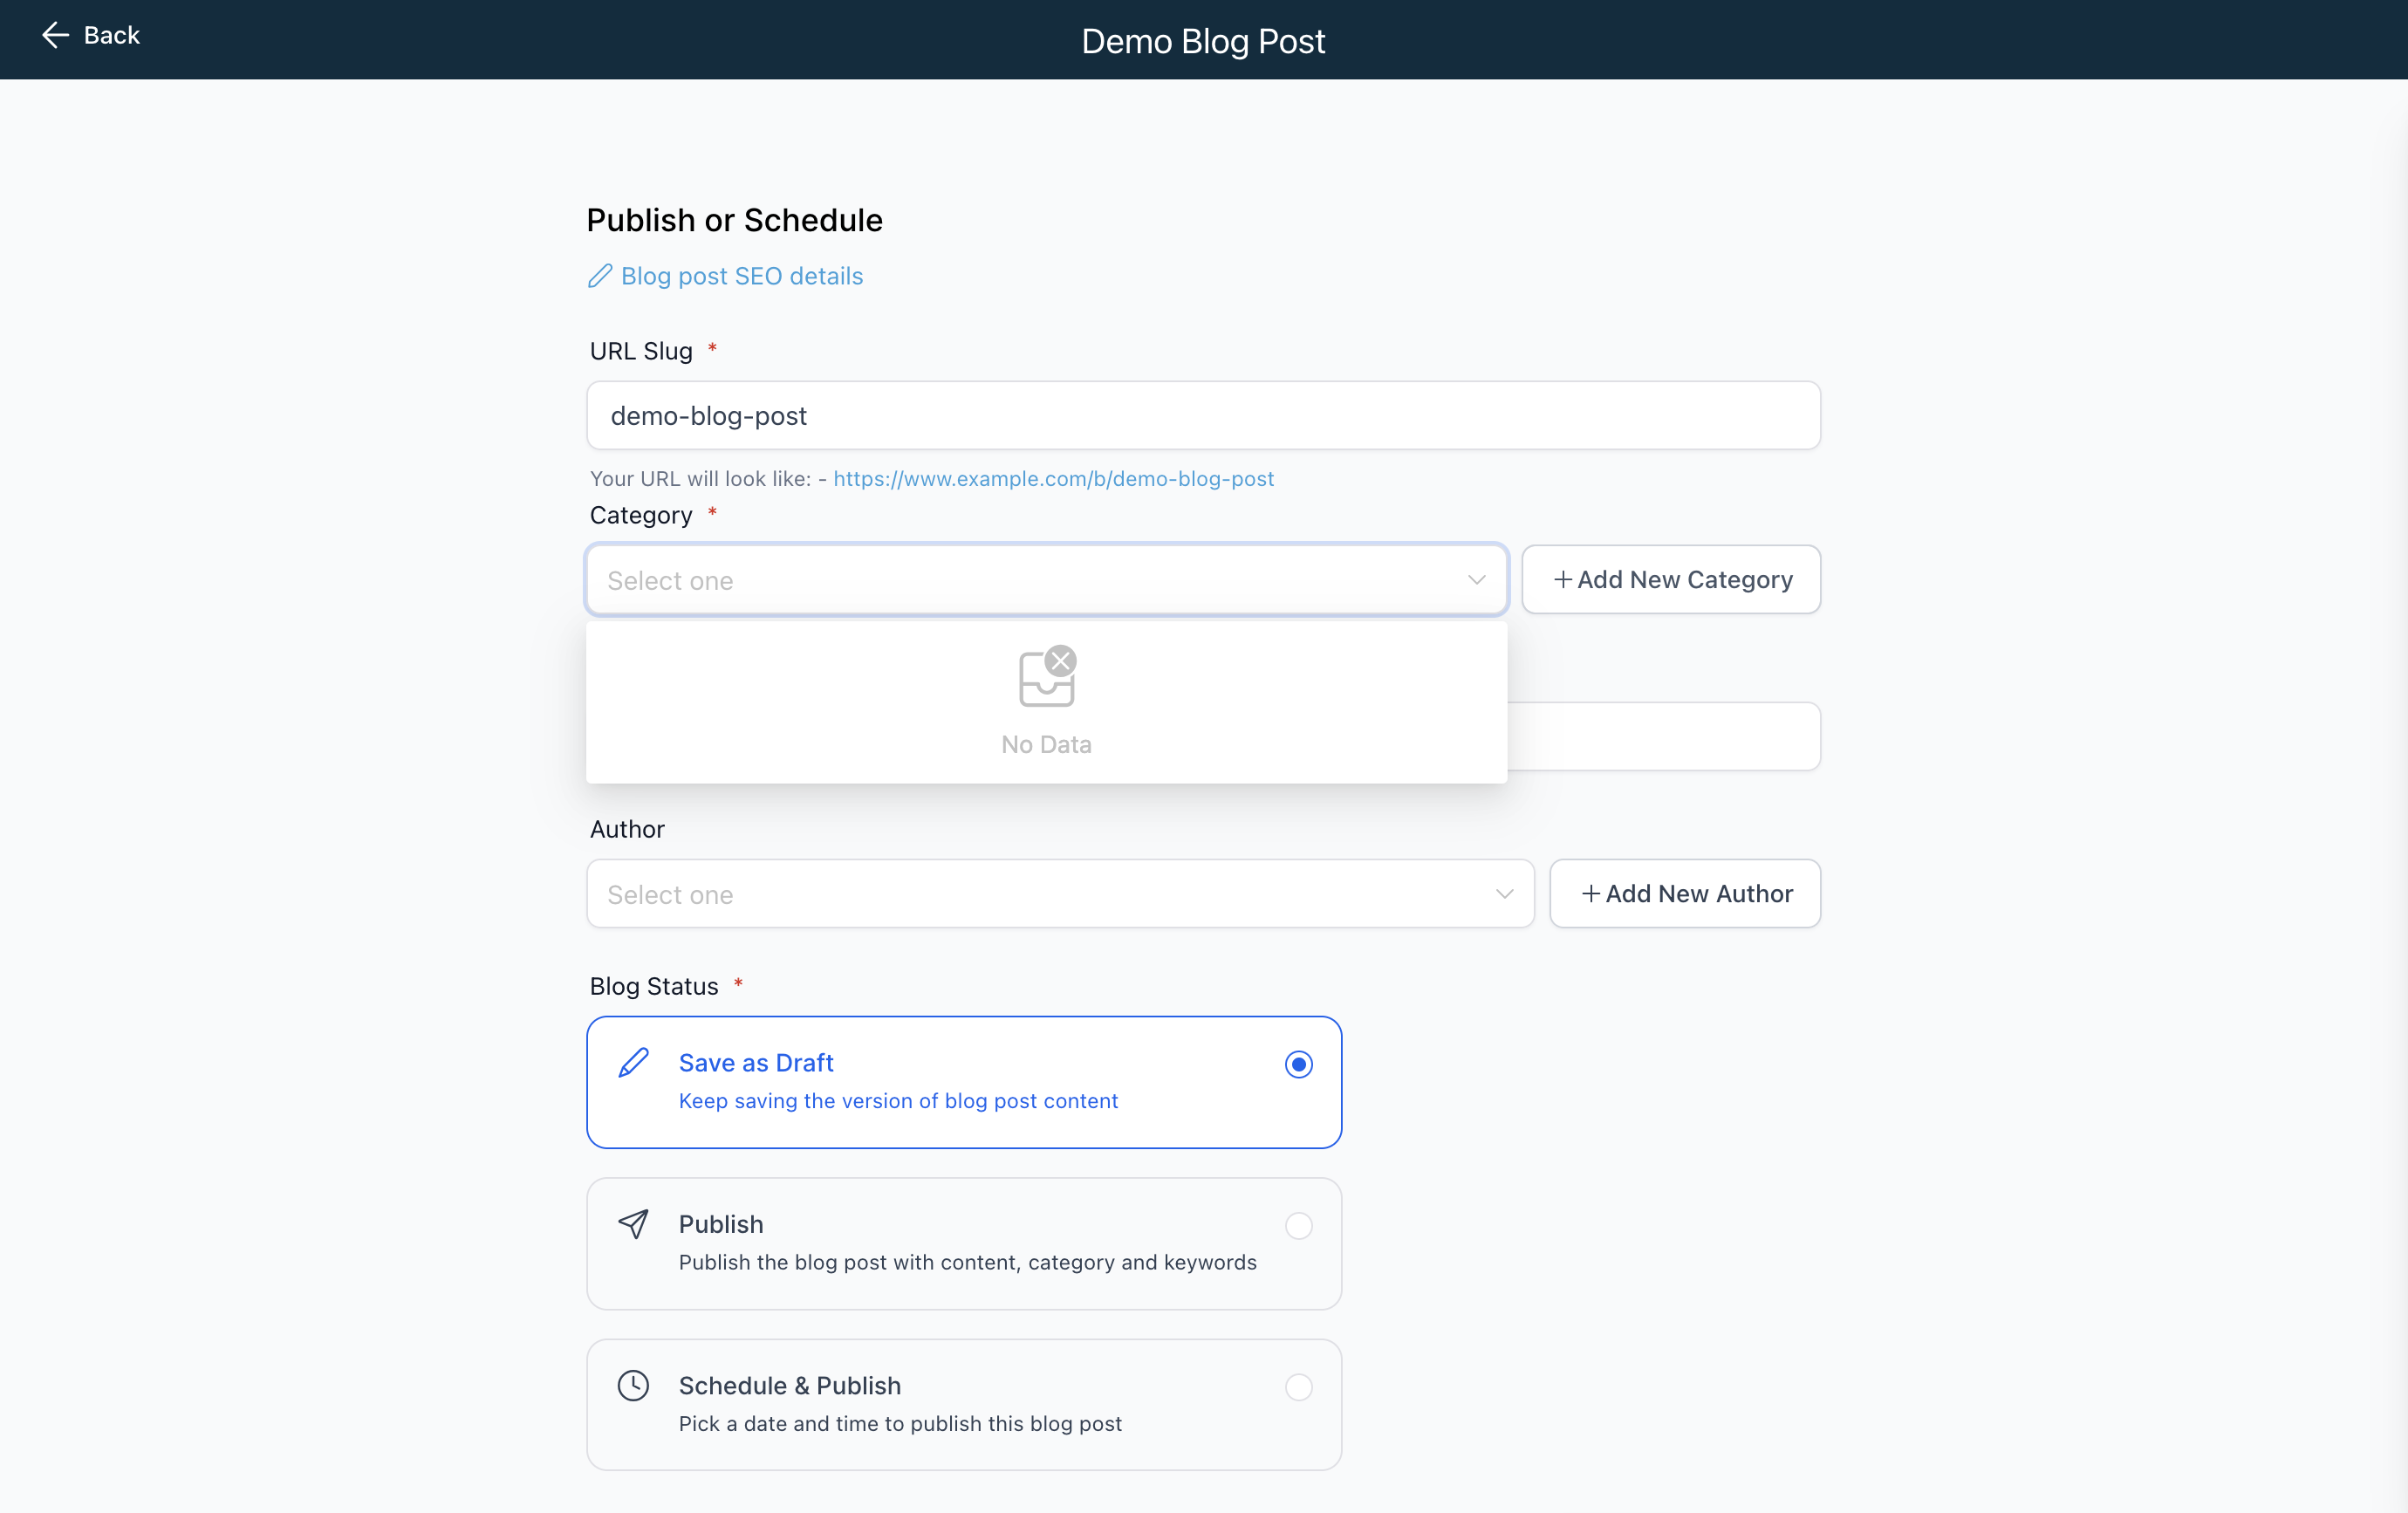This screenshot has height=1513, width=2408.
Task: Go Back using the Back label
Action: tap(112, 35)
